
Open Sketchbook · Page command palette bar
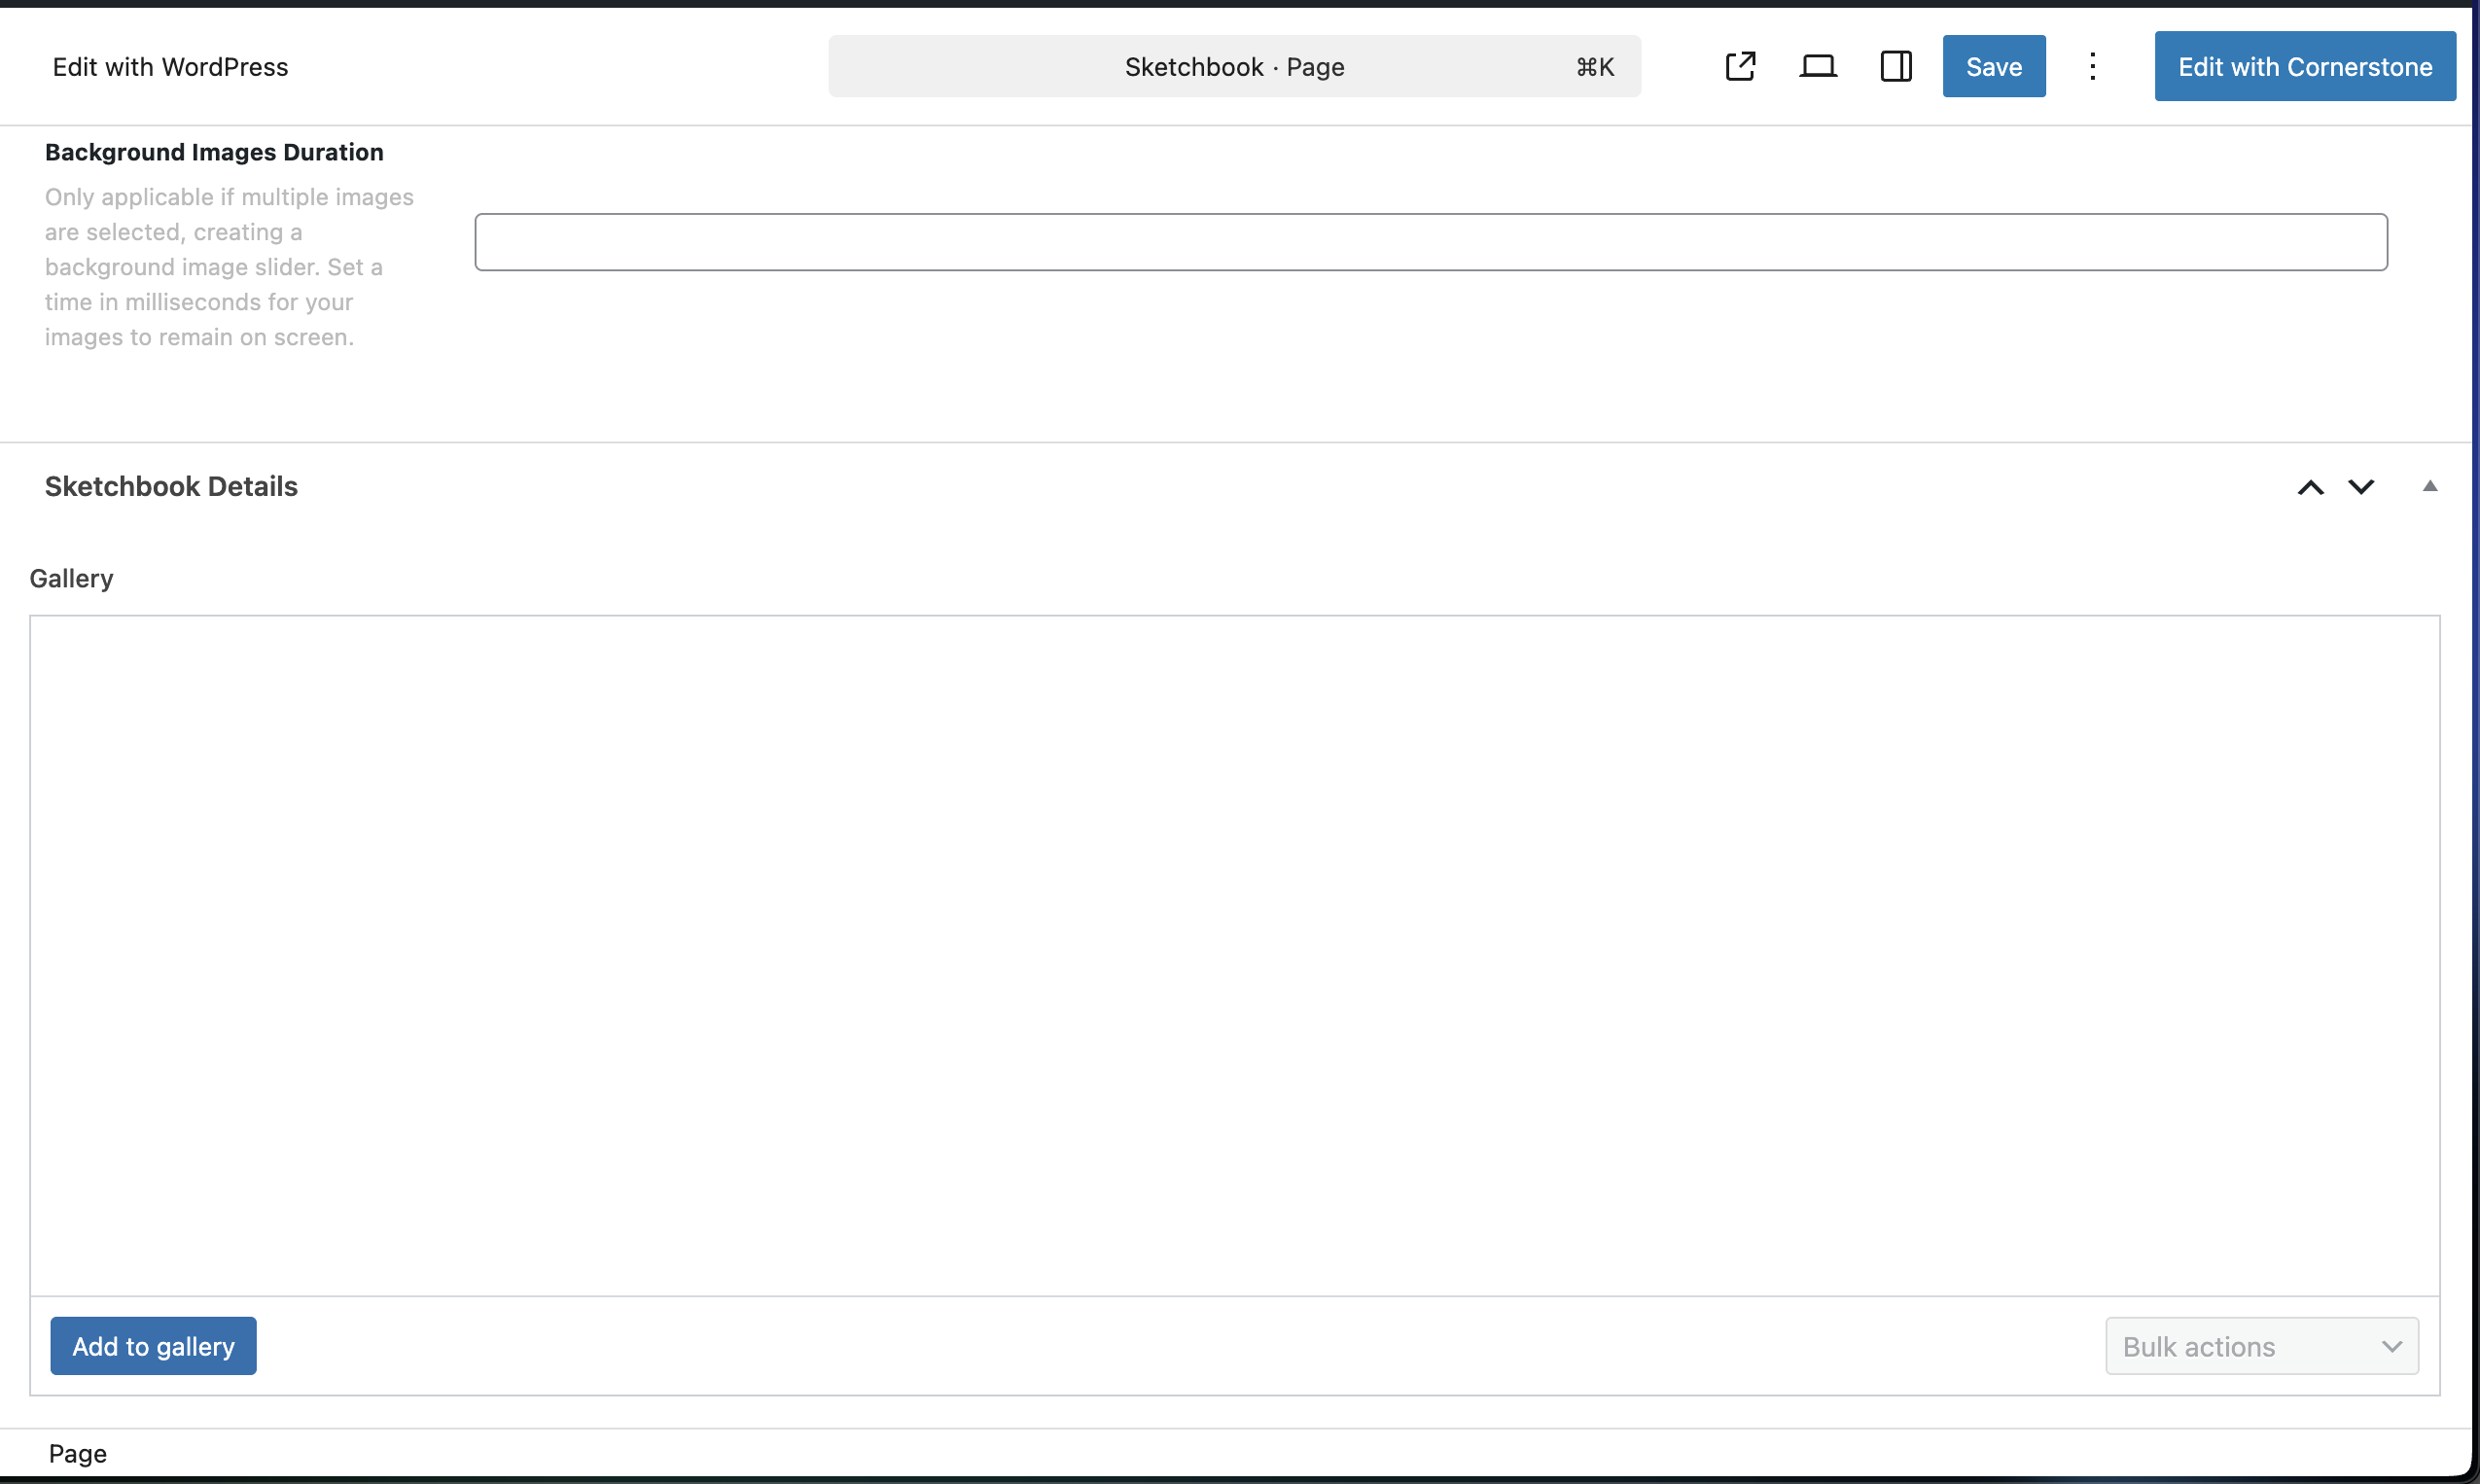click(x=1233, y=67)
